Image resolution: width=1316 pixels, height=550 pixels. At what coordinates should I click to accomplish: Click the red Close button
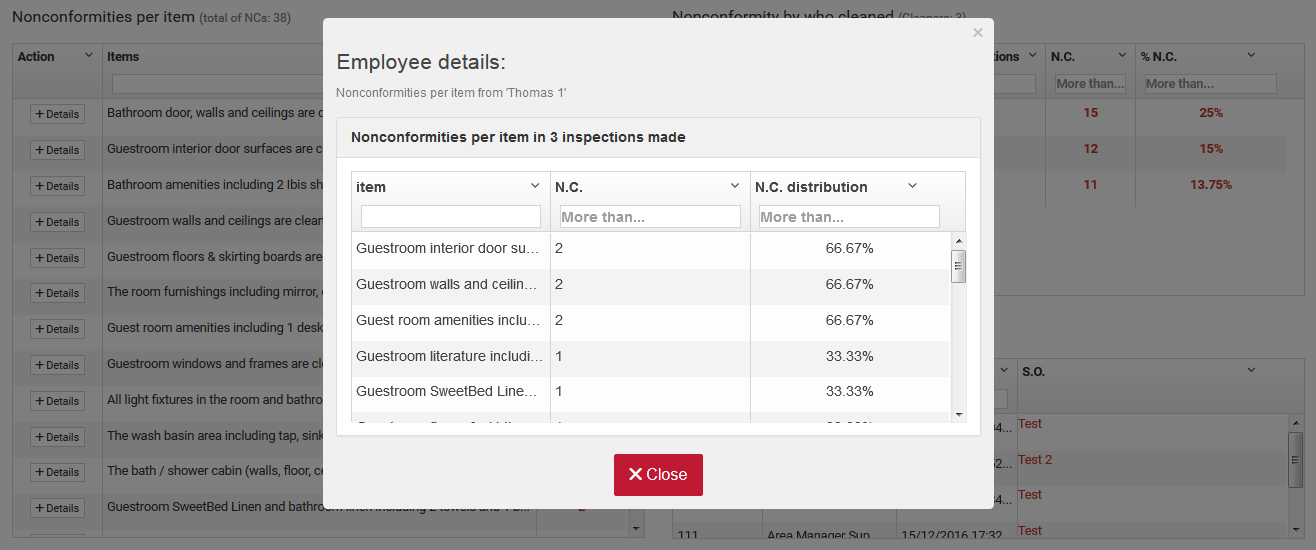pos(658,475)
